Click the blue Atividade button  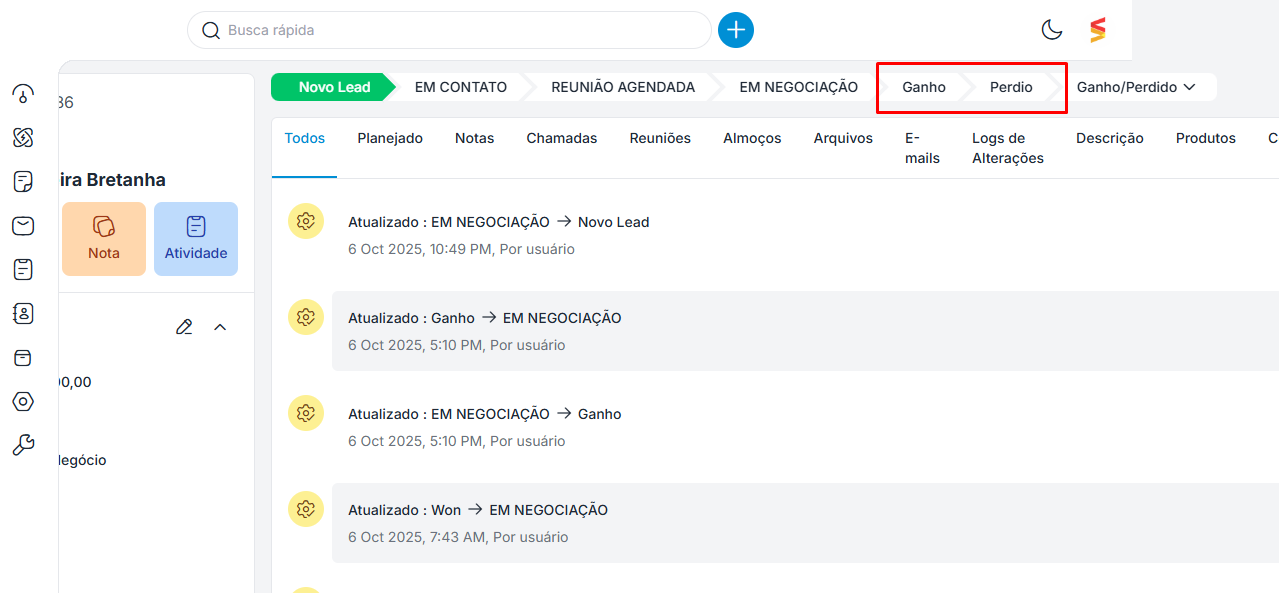pyautogui.click(x=196, y=238)
